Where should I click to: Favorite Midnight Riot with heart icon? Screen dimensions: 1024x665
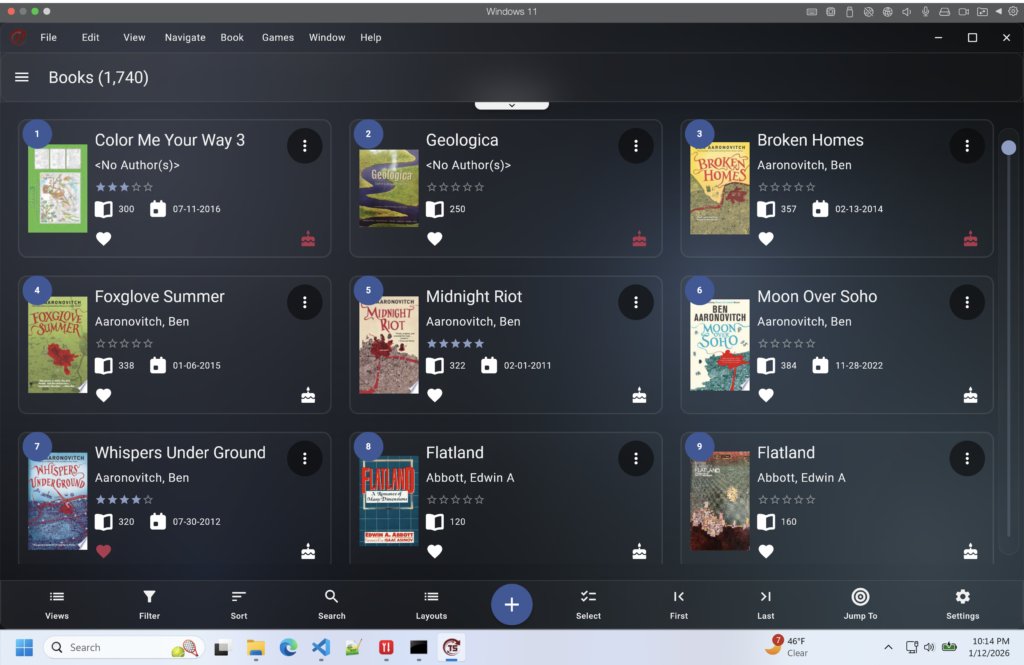coord(434,395)
